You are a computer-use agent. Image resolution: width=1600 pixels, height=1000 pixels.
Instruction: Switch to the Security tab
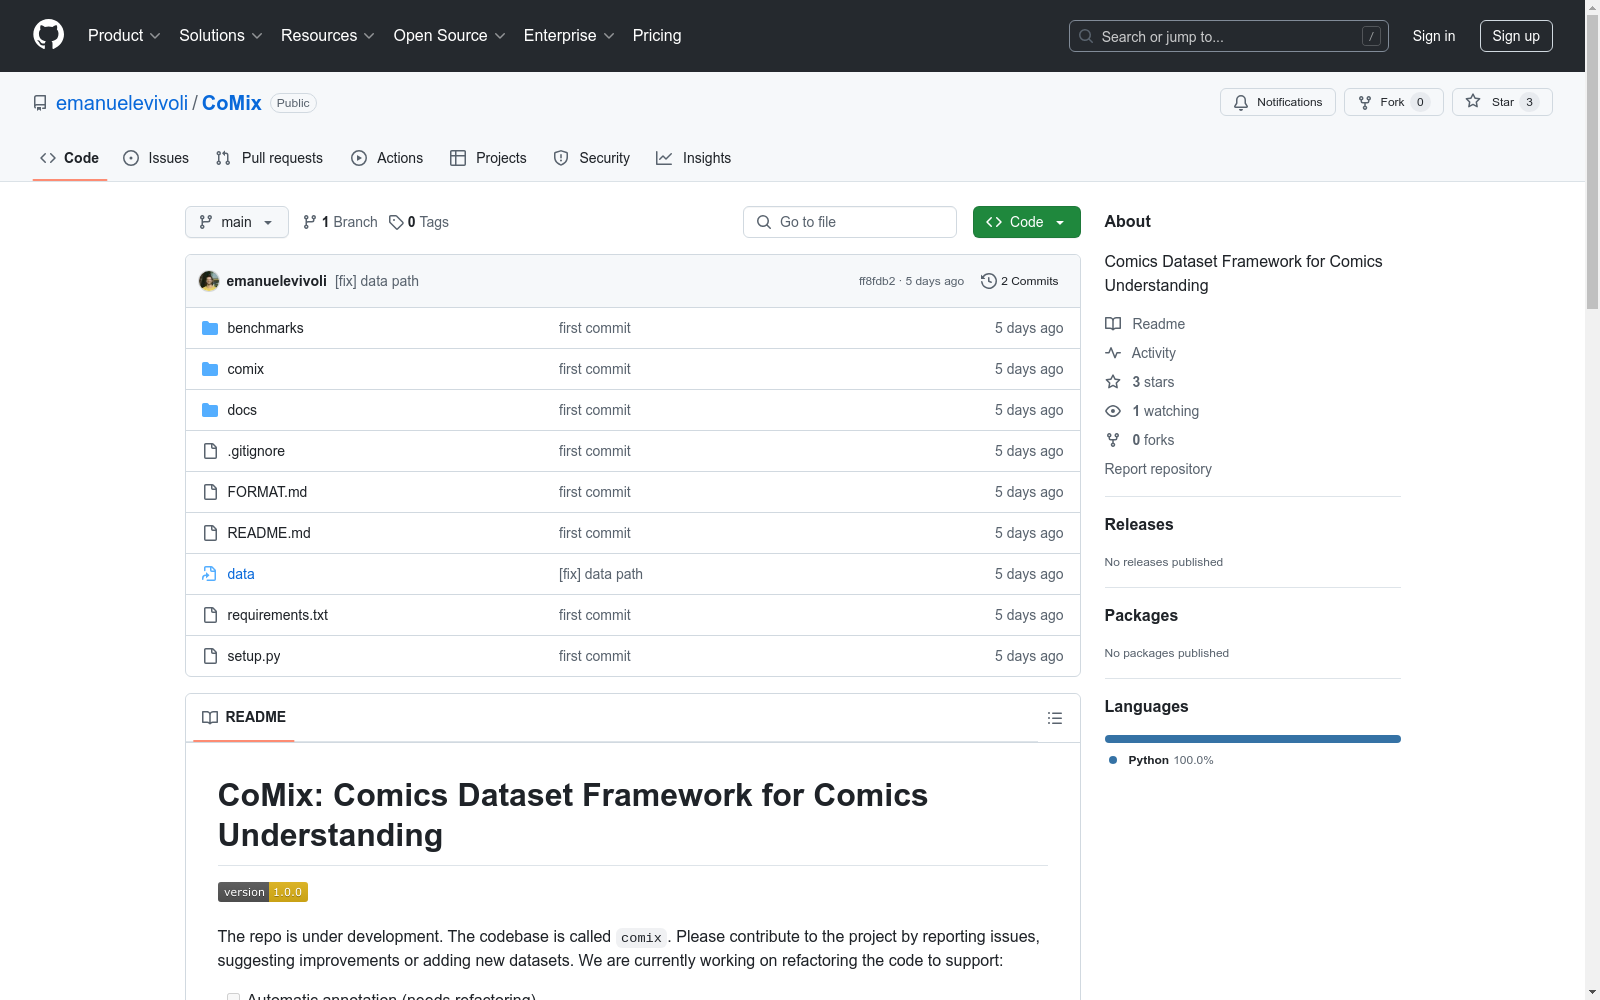pos(592,158)
